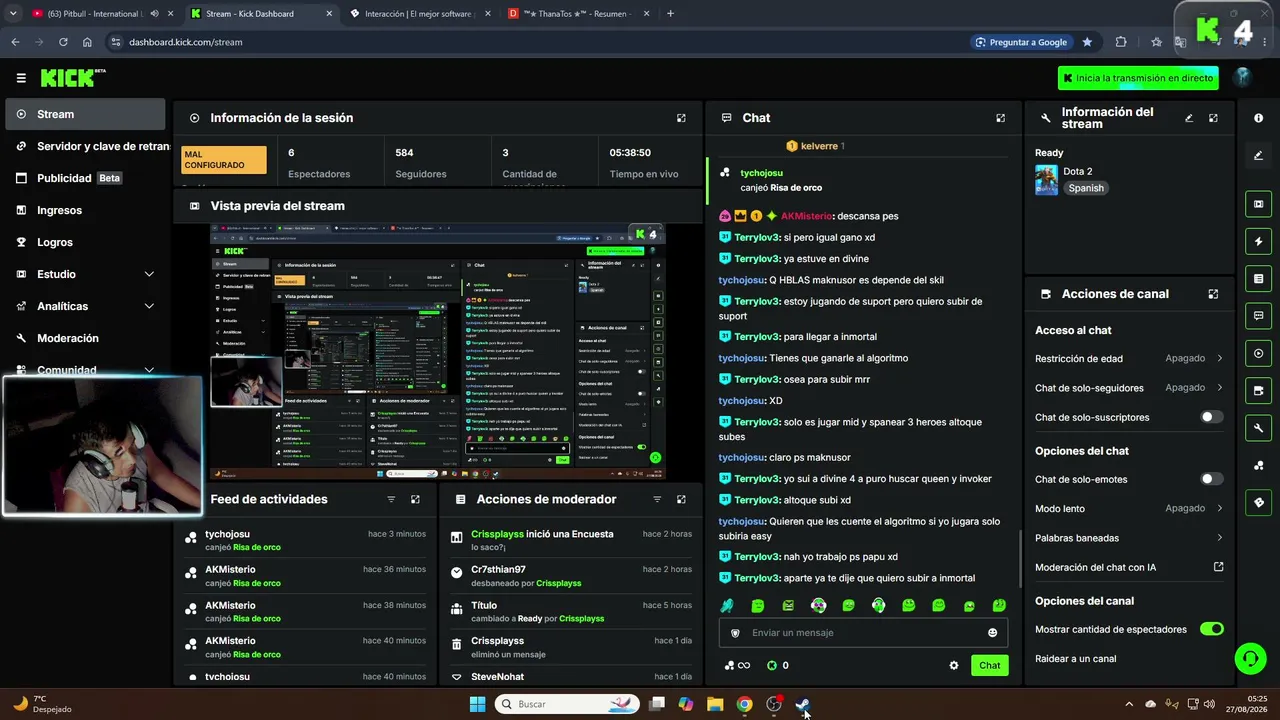
Task: Show hidden system tray icons
Action: pos(1129,704)
